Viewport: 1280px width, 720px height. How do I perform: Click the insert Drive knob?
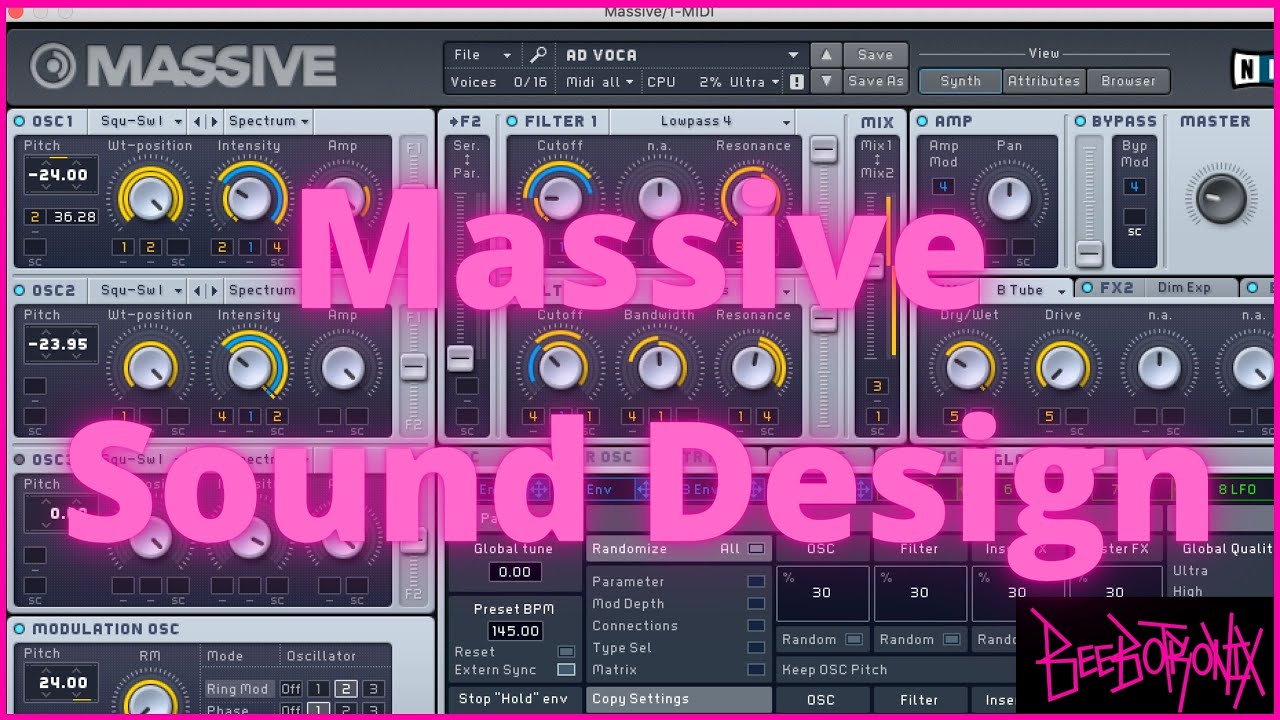pos(1062,367)
